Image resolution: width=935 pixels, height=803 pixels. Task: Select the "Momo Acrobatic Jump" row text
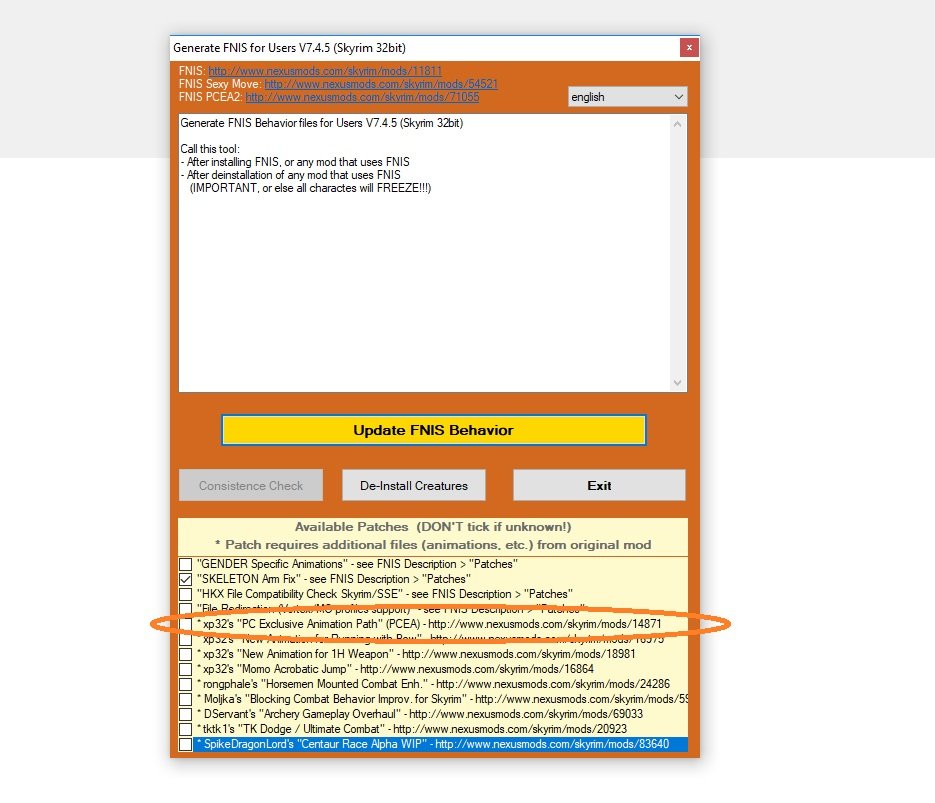(x=395, y=669)
